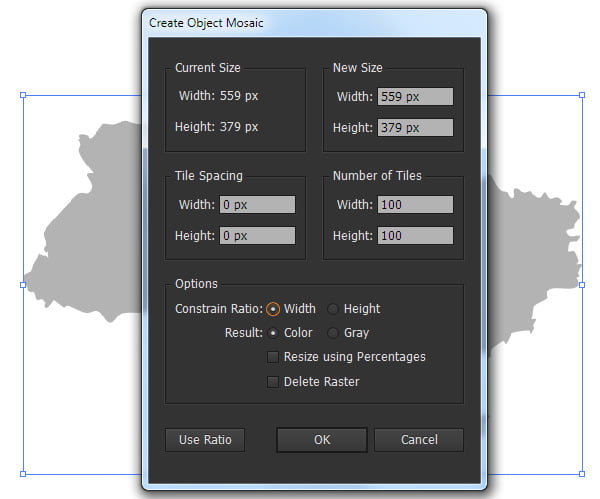Choose Gray result radio button
The width and height of the screenshot is (600, 499).
click(333, 333)
